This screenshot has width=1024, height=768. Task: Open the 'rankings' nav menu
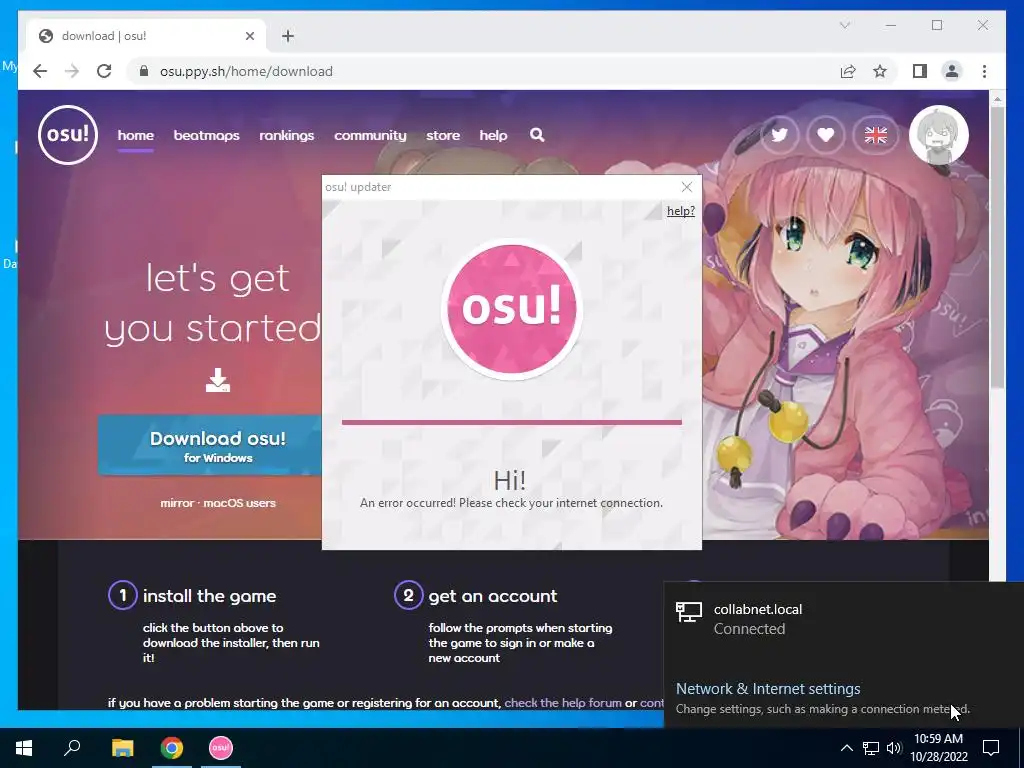[287, 135]
